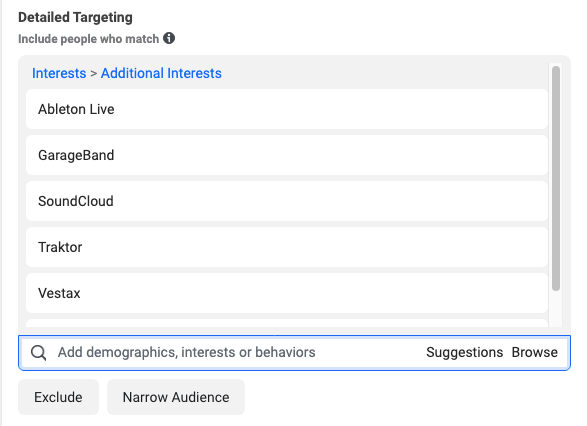Select the SoundCloud interest
The width and height of the screenshot is (587, 426).
(287, 201)
